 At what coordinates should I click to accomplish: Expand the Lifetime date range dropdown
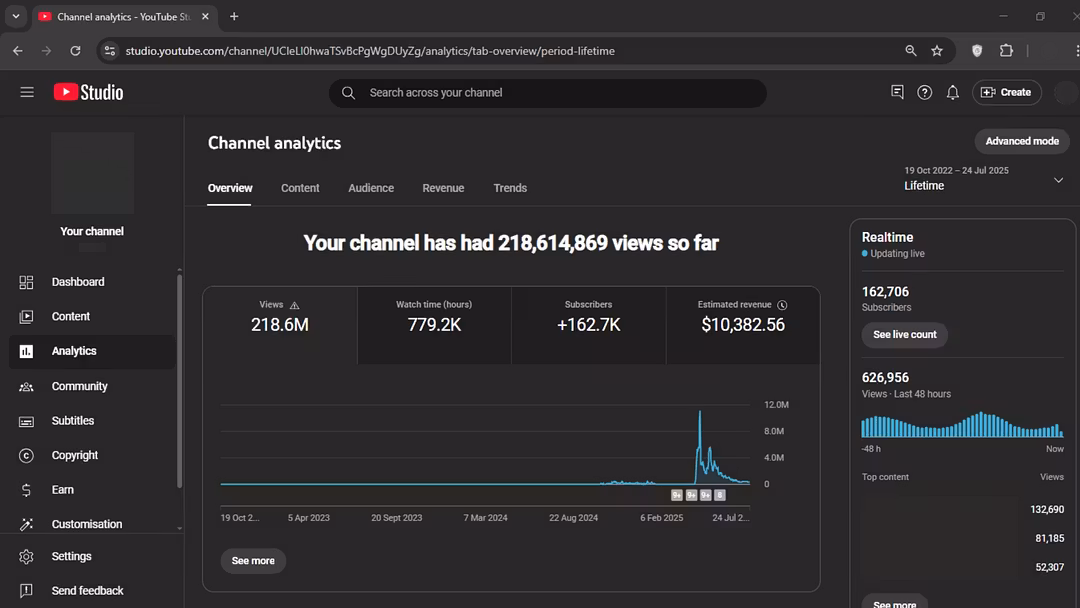(x=1058, y=180)
